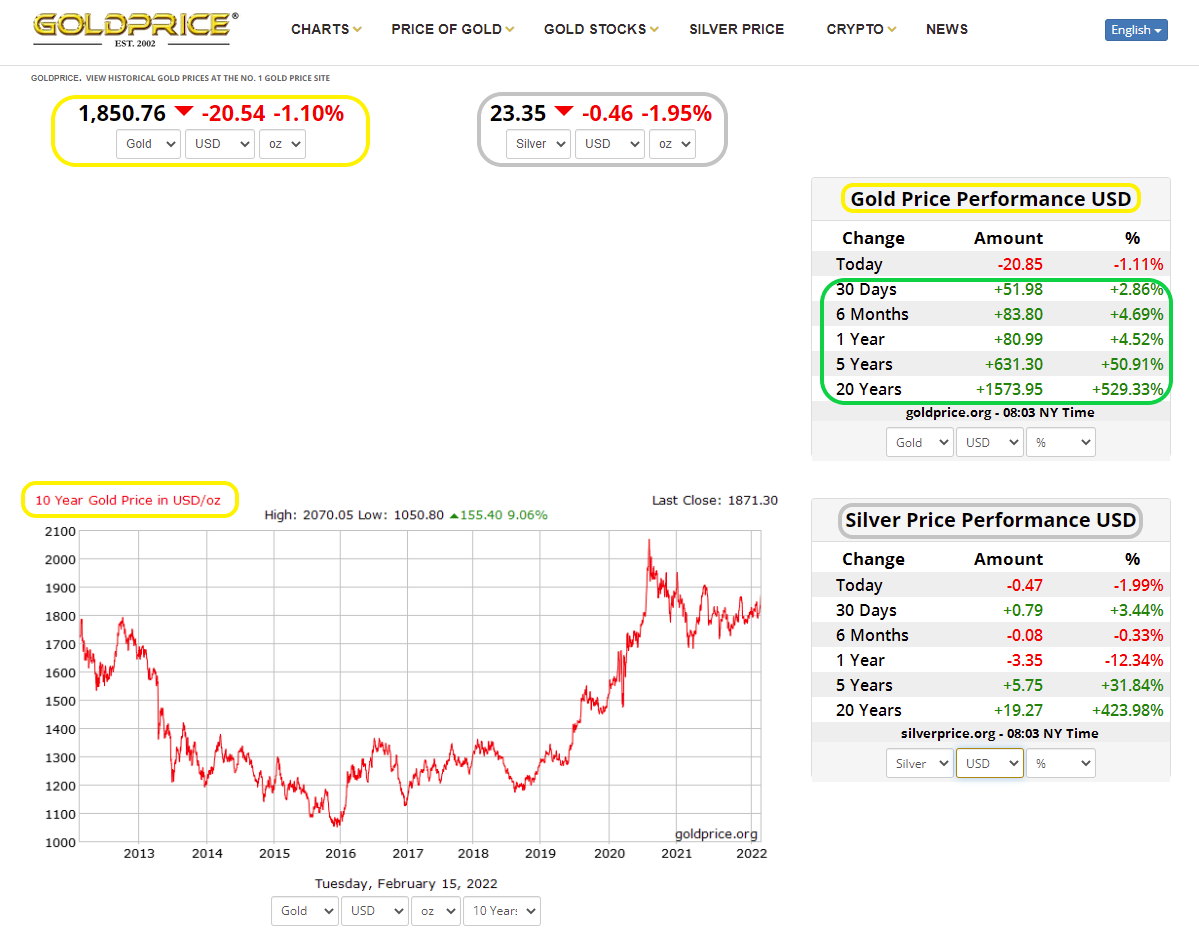This screenshot has width=1199, height=932.
Task: Click the goldprice.org watermark in chart
Action: pyautogui.click(x=716, y=834)
